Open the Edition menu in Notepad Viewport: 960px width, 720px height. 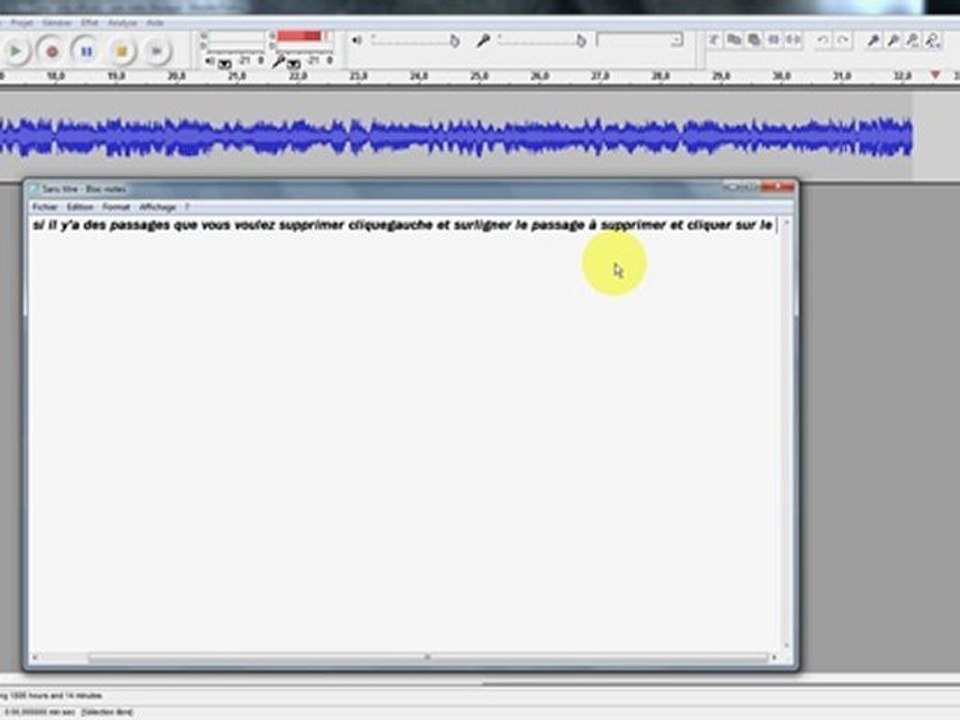click(x=80, y=207)
